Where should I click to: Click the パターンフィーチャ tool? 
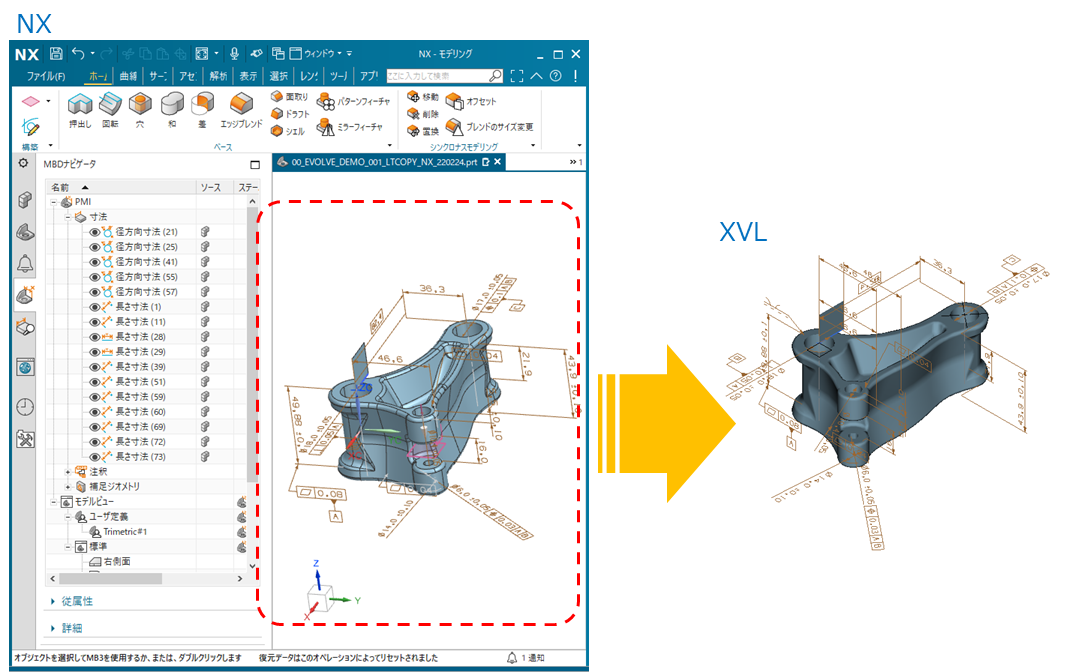point(354,102)
